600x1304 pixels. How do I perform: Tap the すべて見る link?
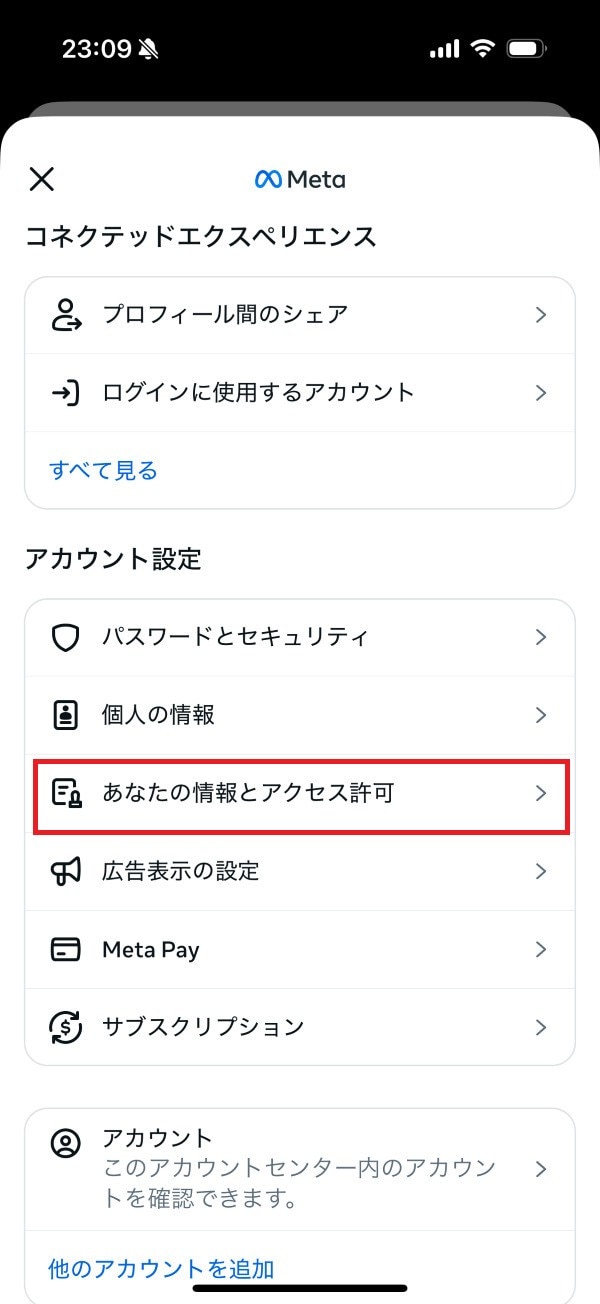(103, 470)
